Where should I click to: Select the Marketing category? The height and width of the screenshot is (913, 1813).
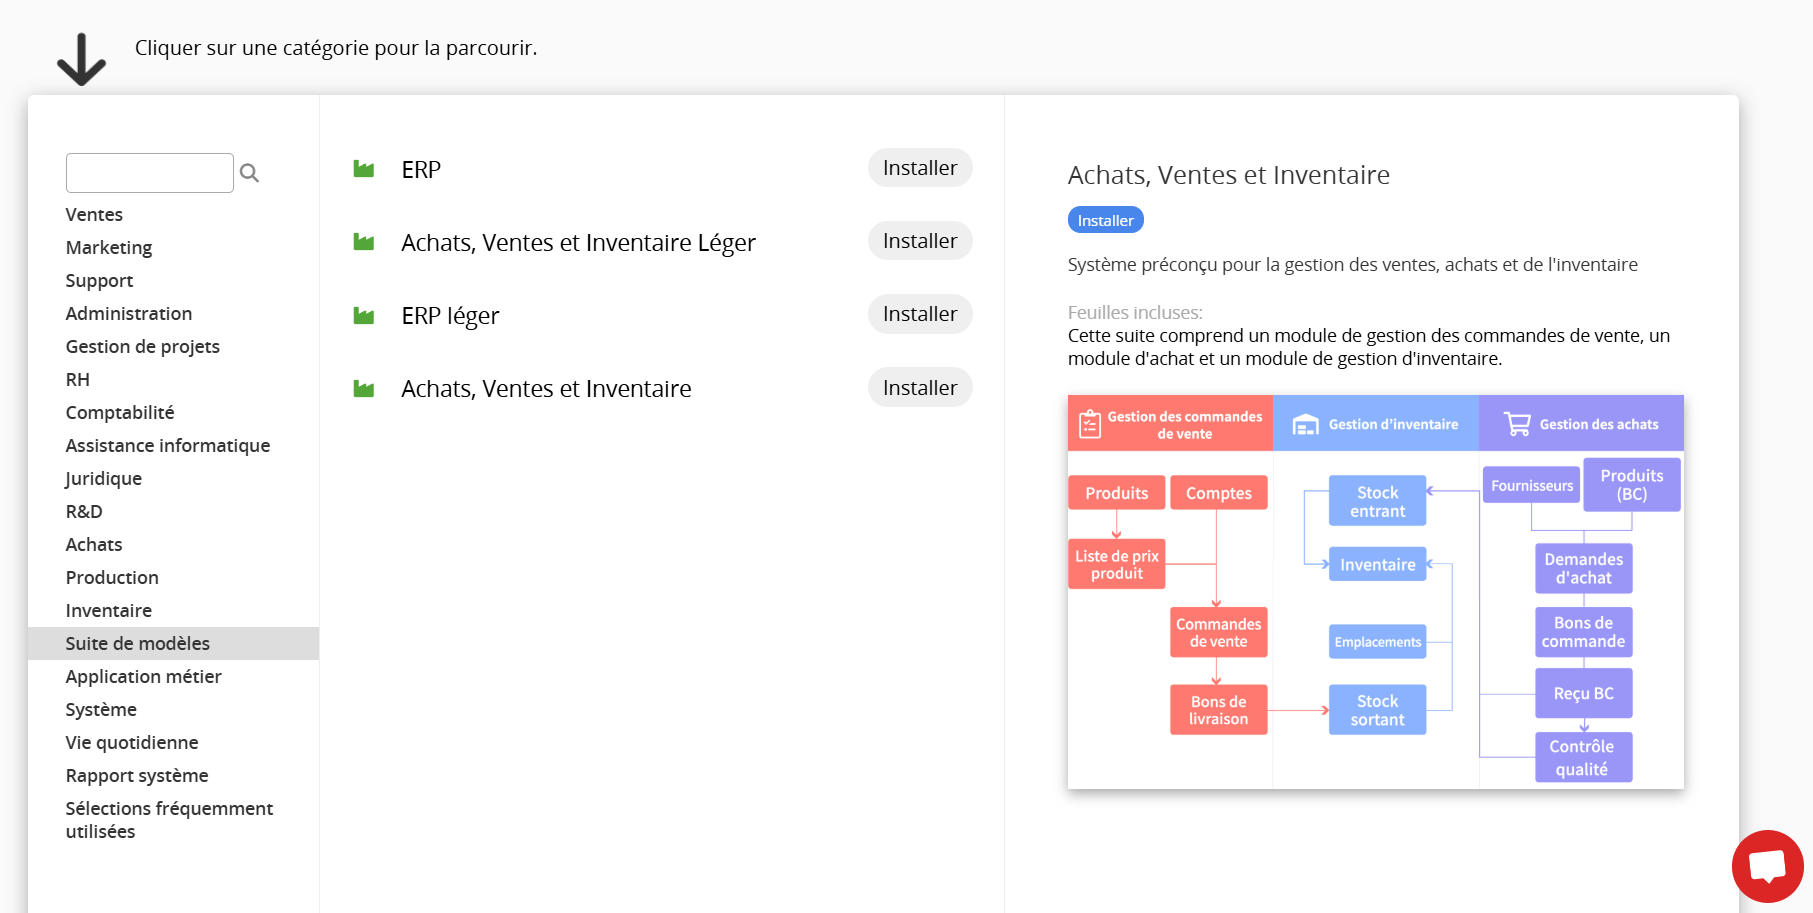(109, 248)
